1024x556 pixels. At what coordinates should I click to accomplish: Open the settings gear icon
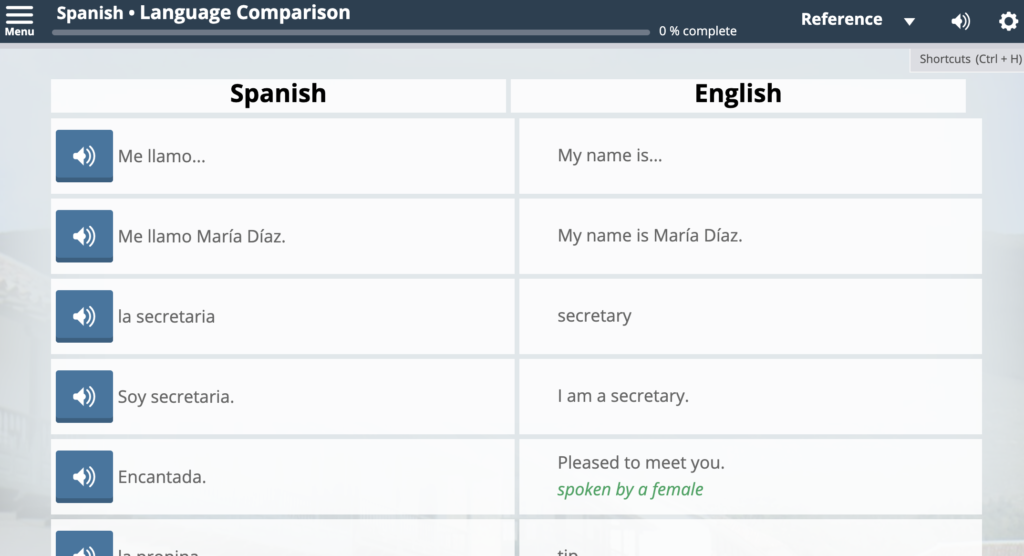(x=1008, y=21)
